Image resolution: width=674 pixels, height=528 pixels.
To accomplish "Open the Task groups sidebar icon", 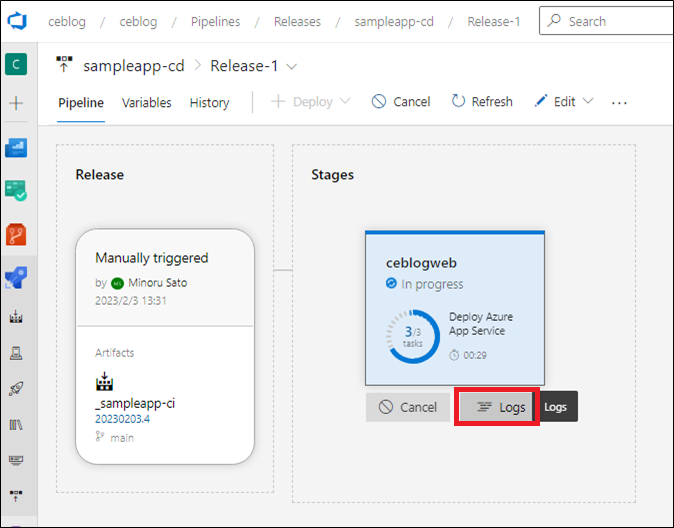I will pos(16,460).
